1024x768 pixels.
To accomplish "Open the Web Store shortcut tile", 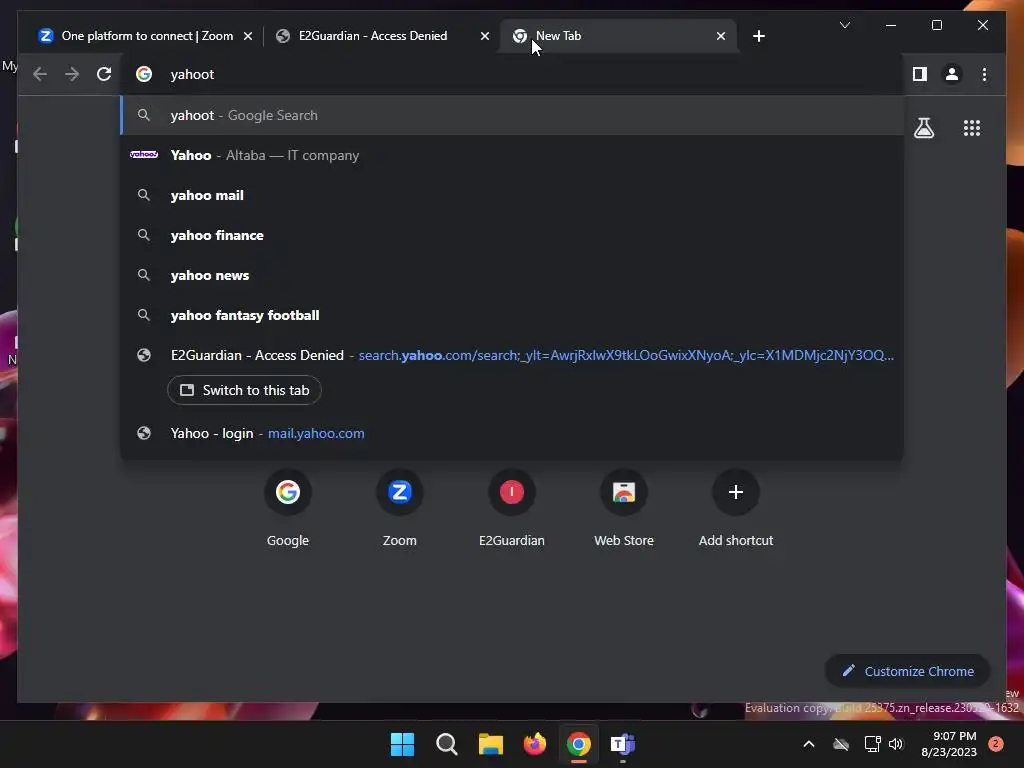I will pos(624,509).
